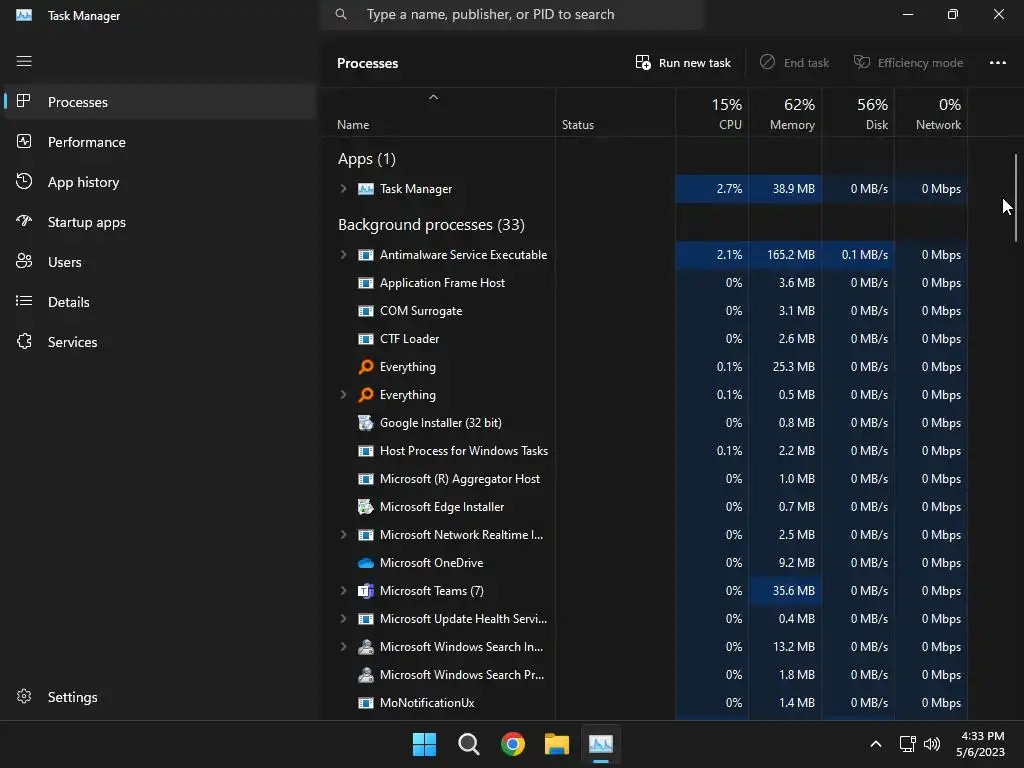Select the Microsoft (R) Aggregator Host row

click(x=645, y=479)
